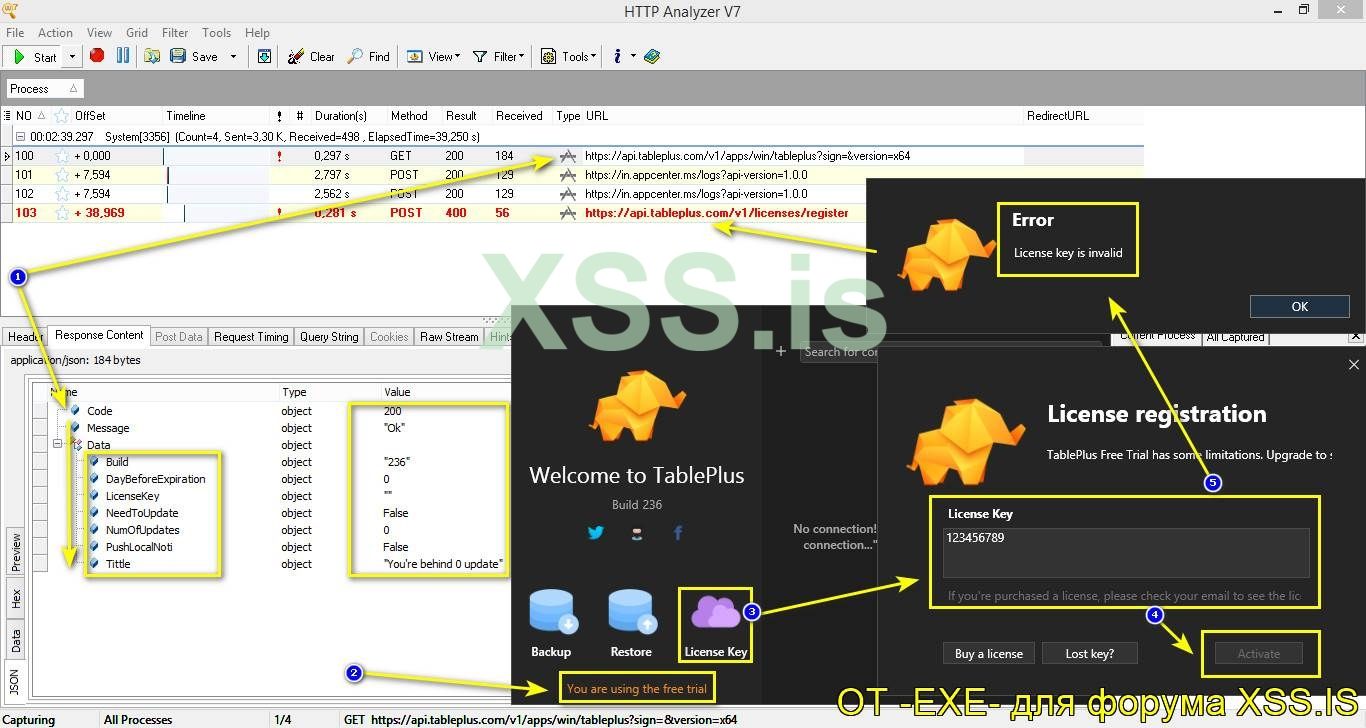Click the Backup database icon in TablePlus

(551, 613)
